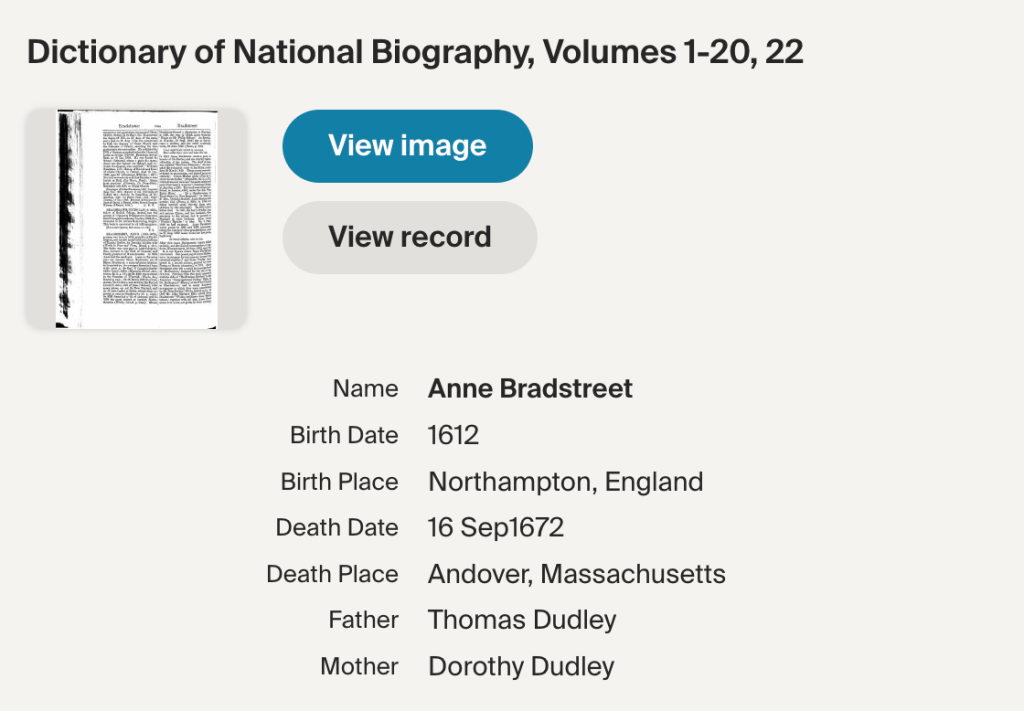This screenshot has width=1024, height=711.
Task: Click the Name field label
Action: pyautogui.click(x=365, y=389)
